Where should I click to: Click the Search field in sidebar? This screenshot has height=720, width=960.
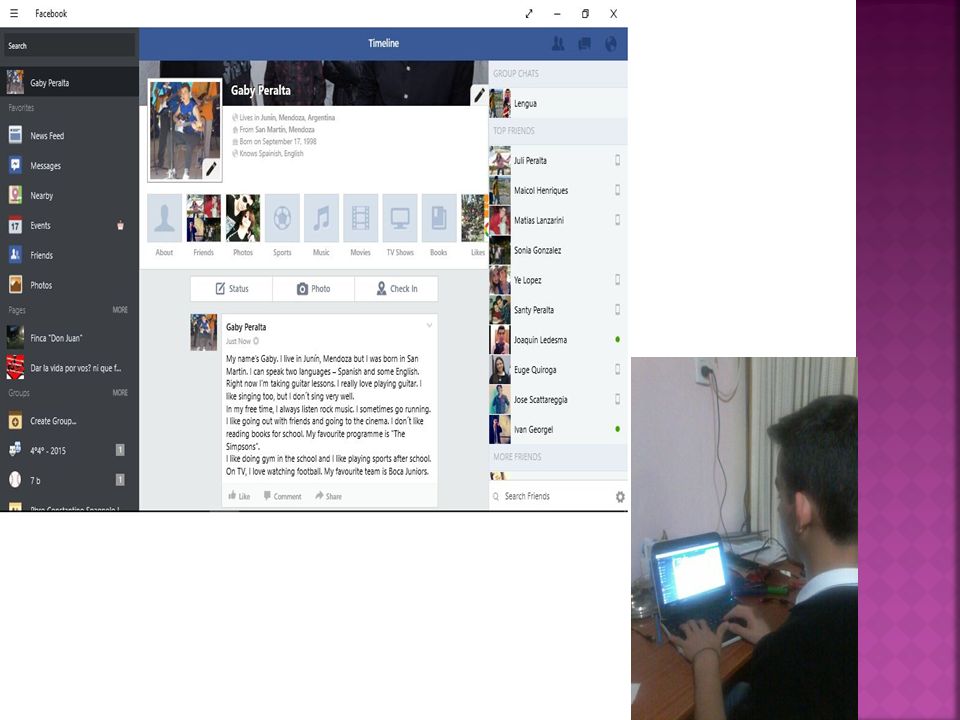69,45
